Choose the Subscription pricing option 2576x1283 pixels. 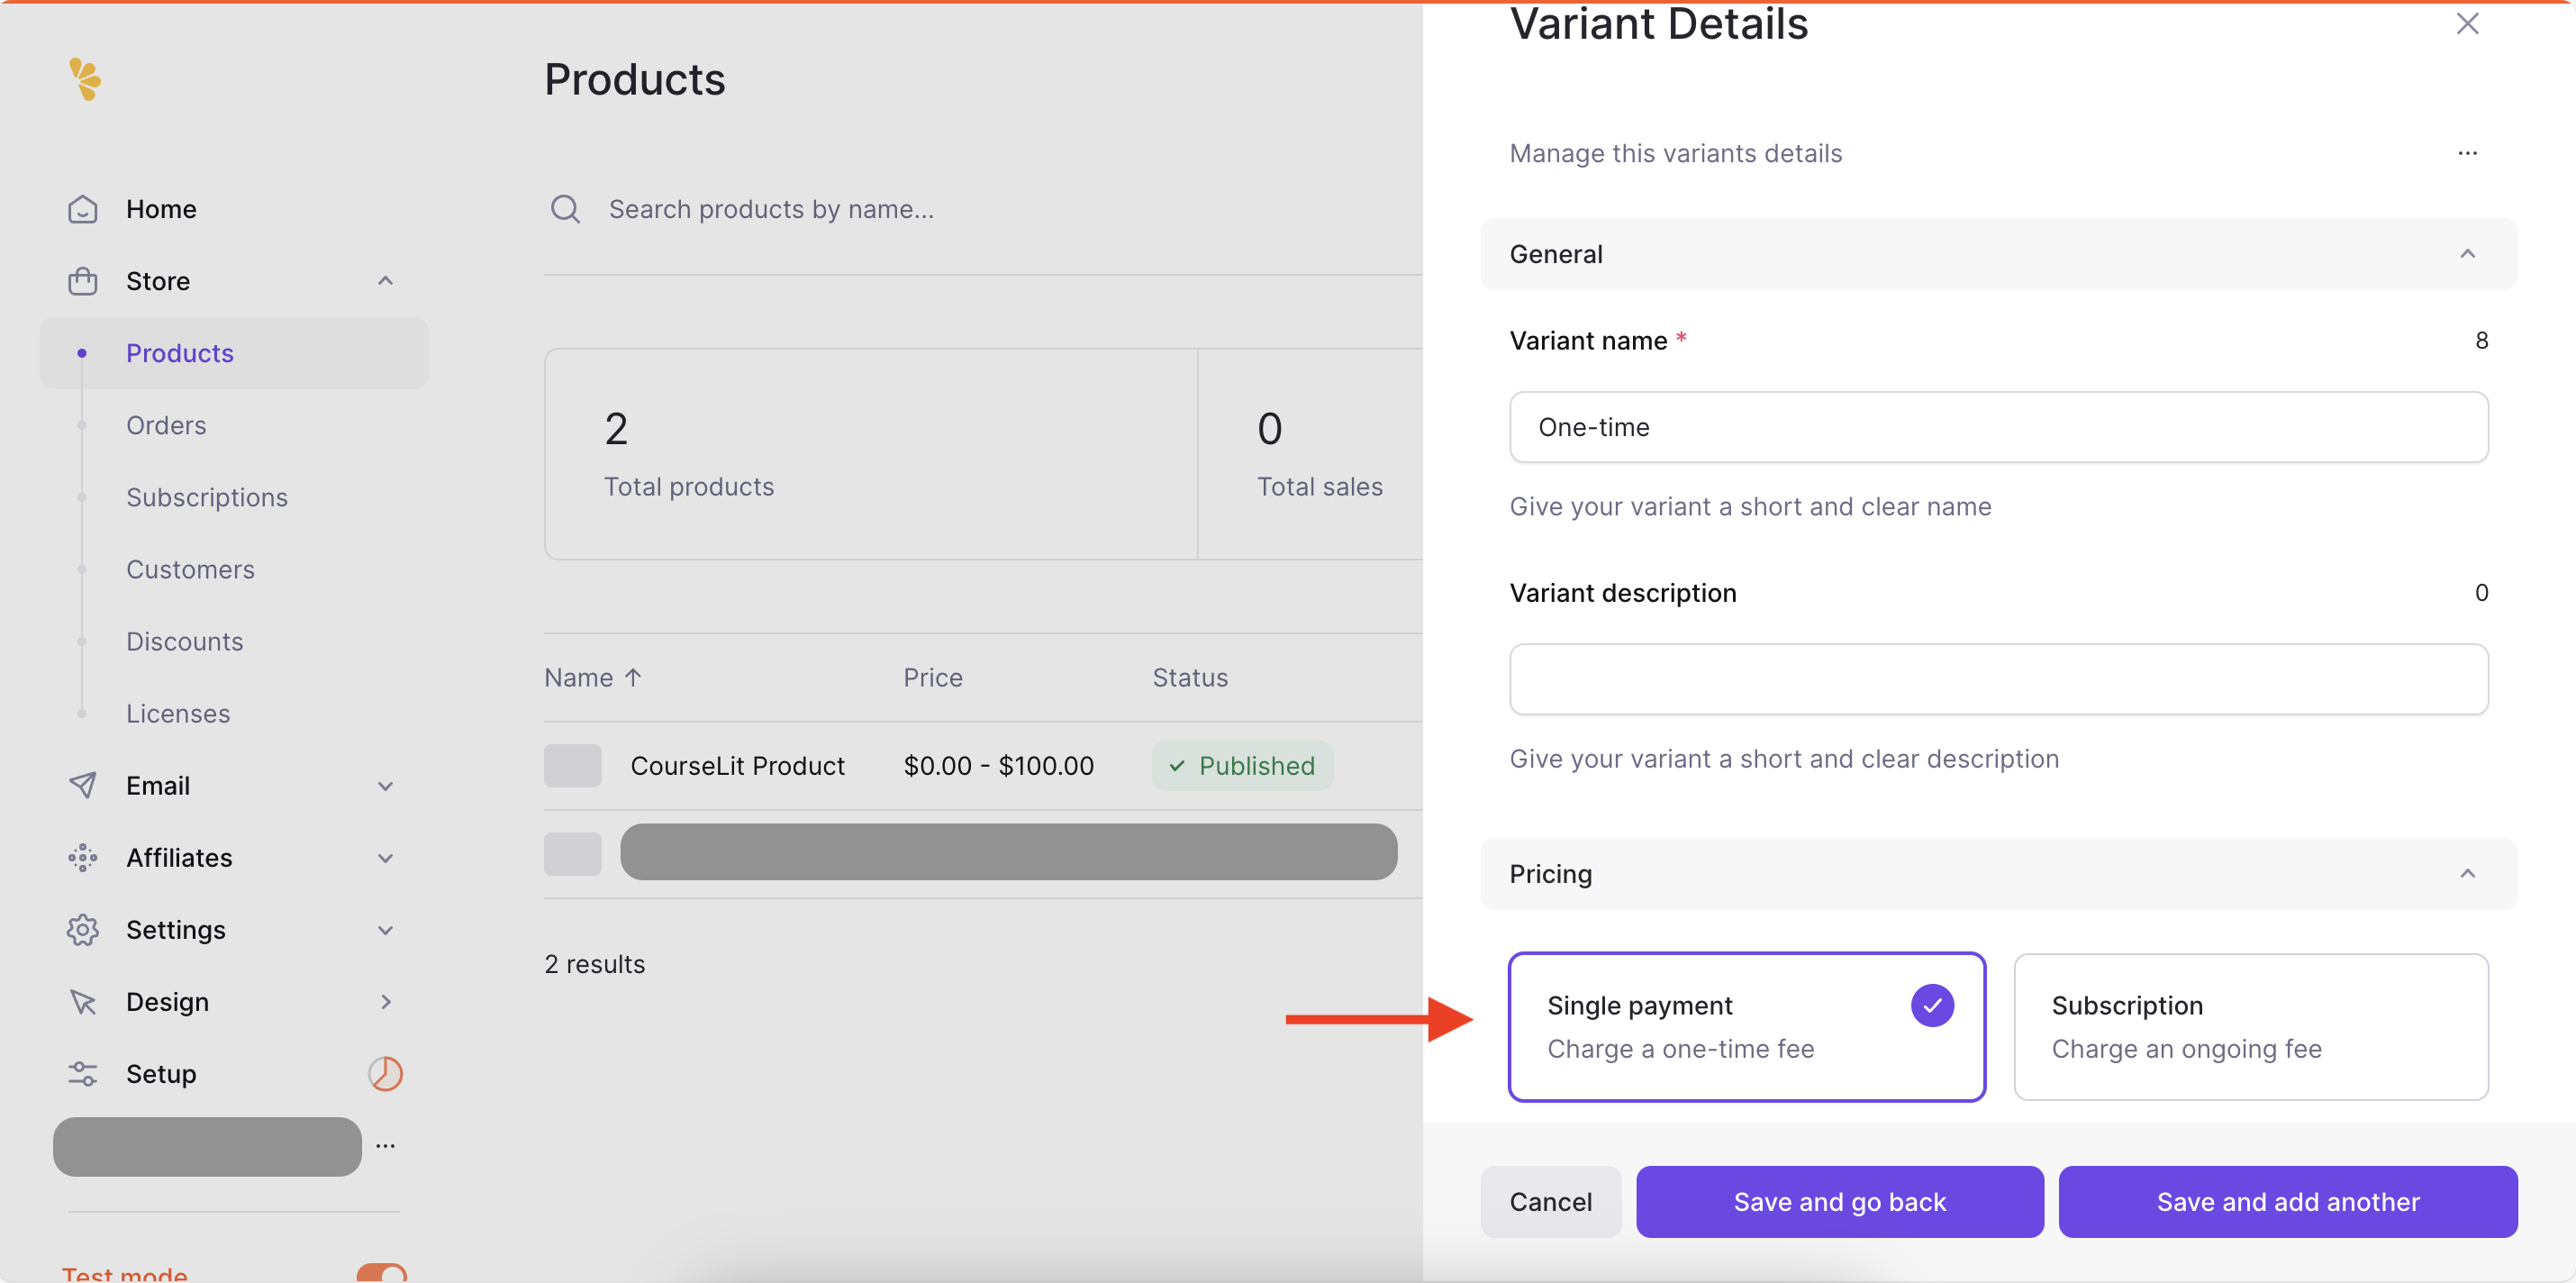(x=2250, y=1026)
